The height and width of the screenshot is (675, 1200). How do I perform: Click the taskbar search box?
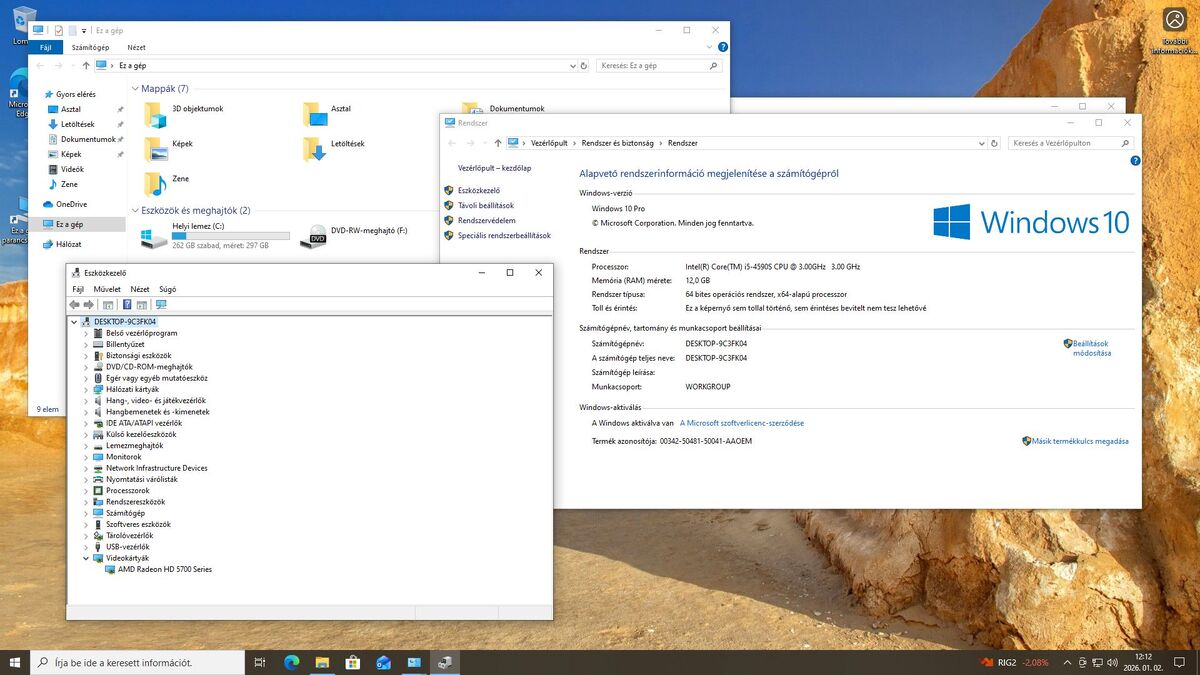pyautogui.click(x=137, y=662)
